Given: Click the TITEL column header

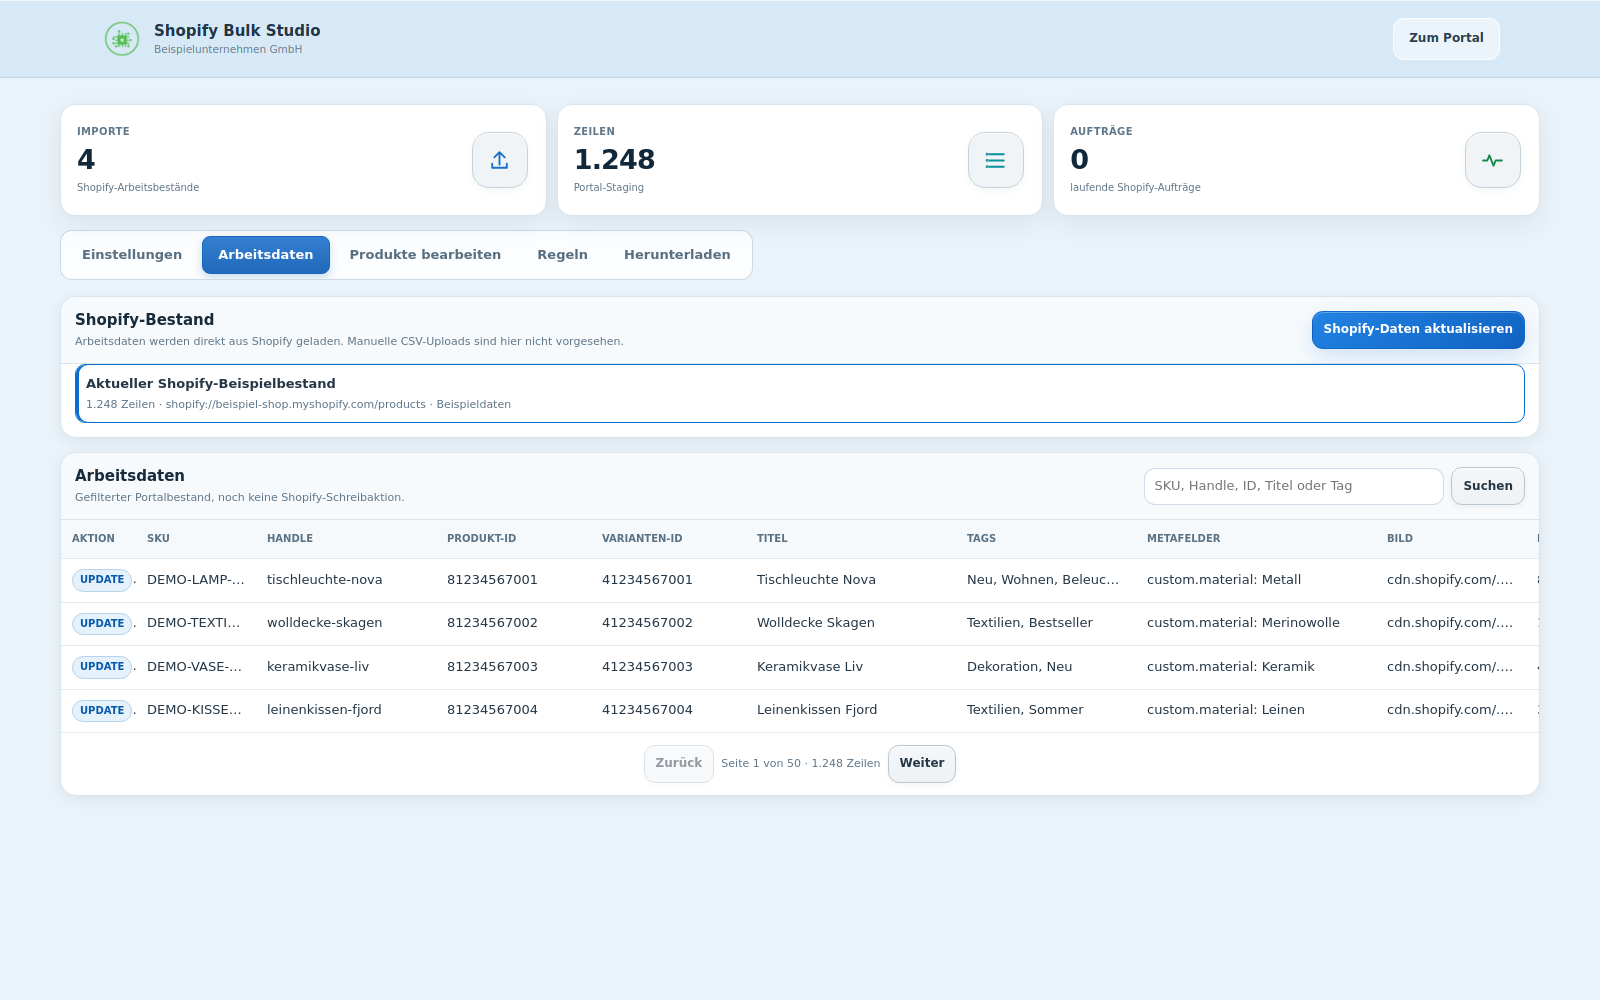Looking at the screenshot, I should click(x=772, y=538).
